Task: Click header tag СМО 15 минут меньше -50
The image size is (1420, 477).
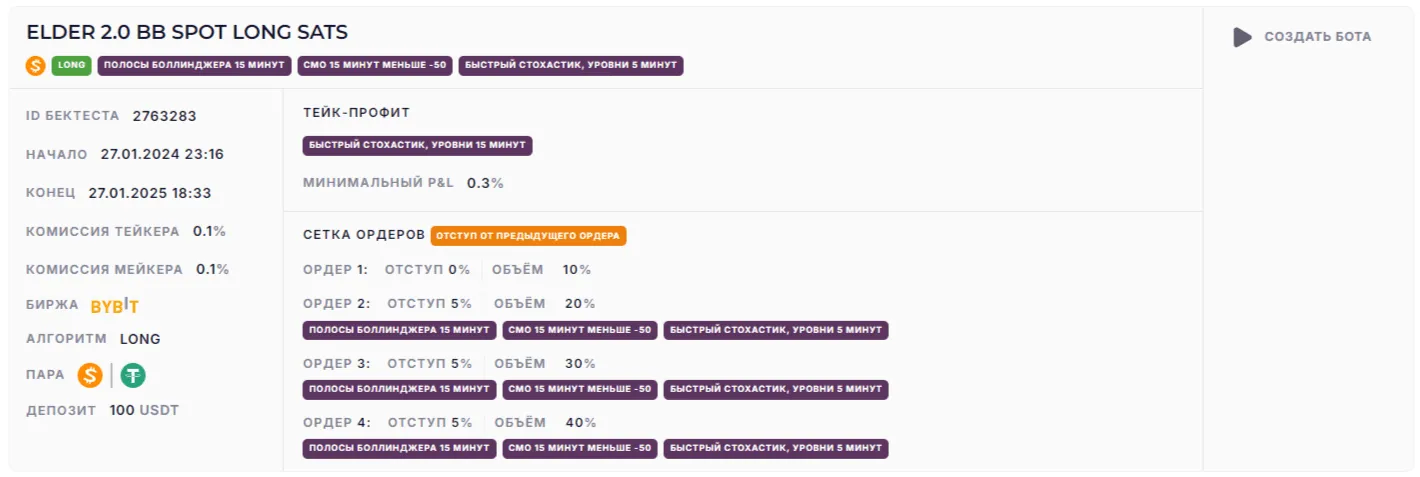Action: click(375, 66)
